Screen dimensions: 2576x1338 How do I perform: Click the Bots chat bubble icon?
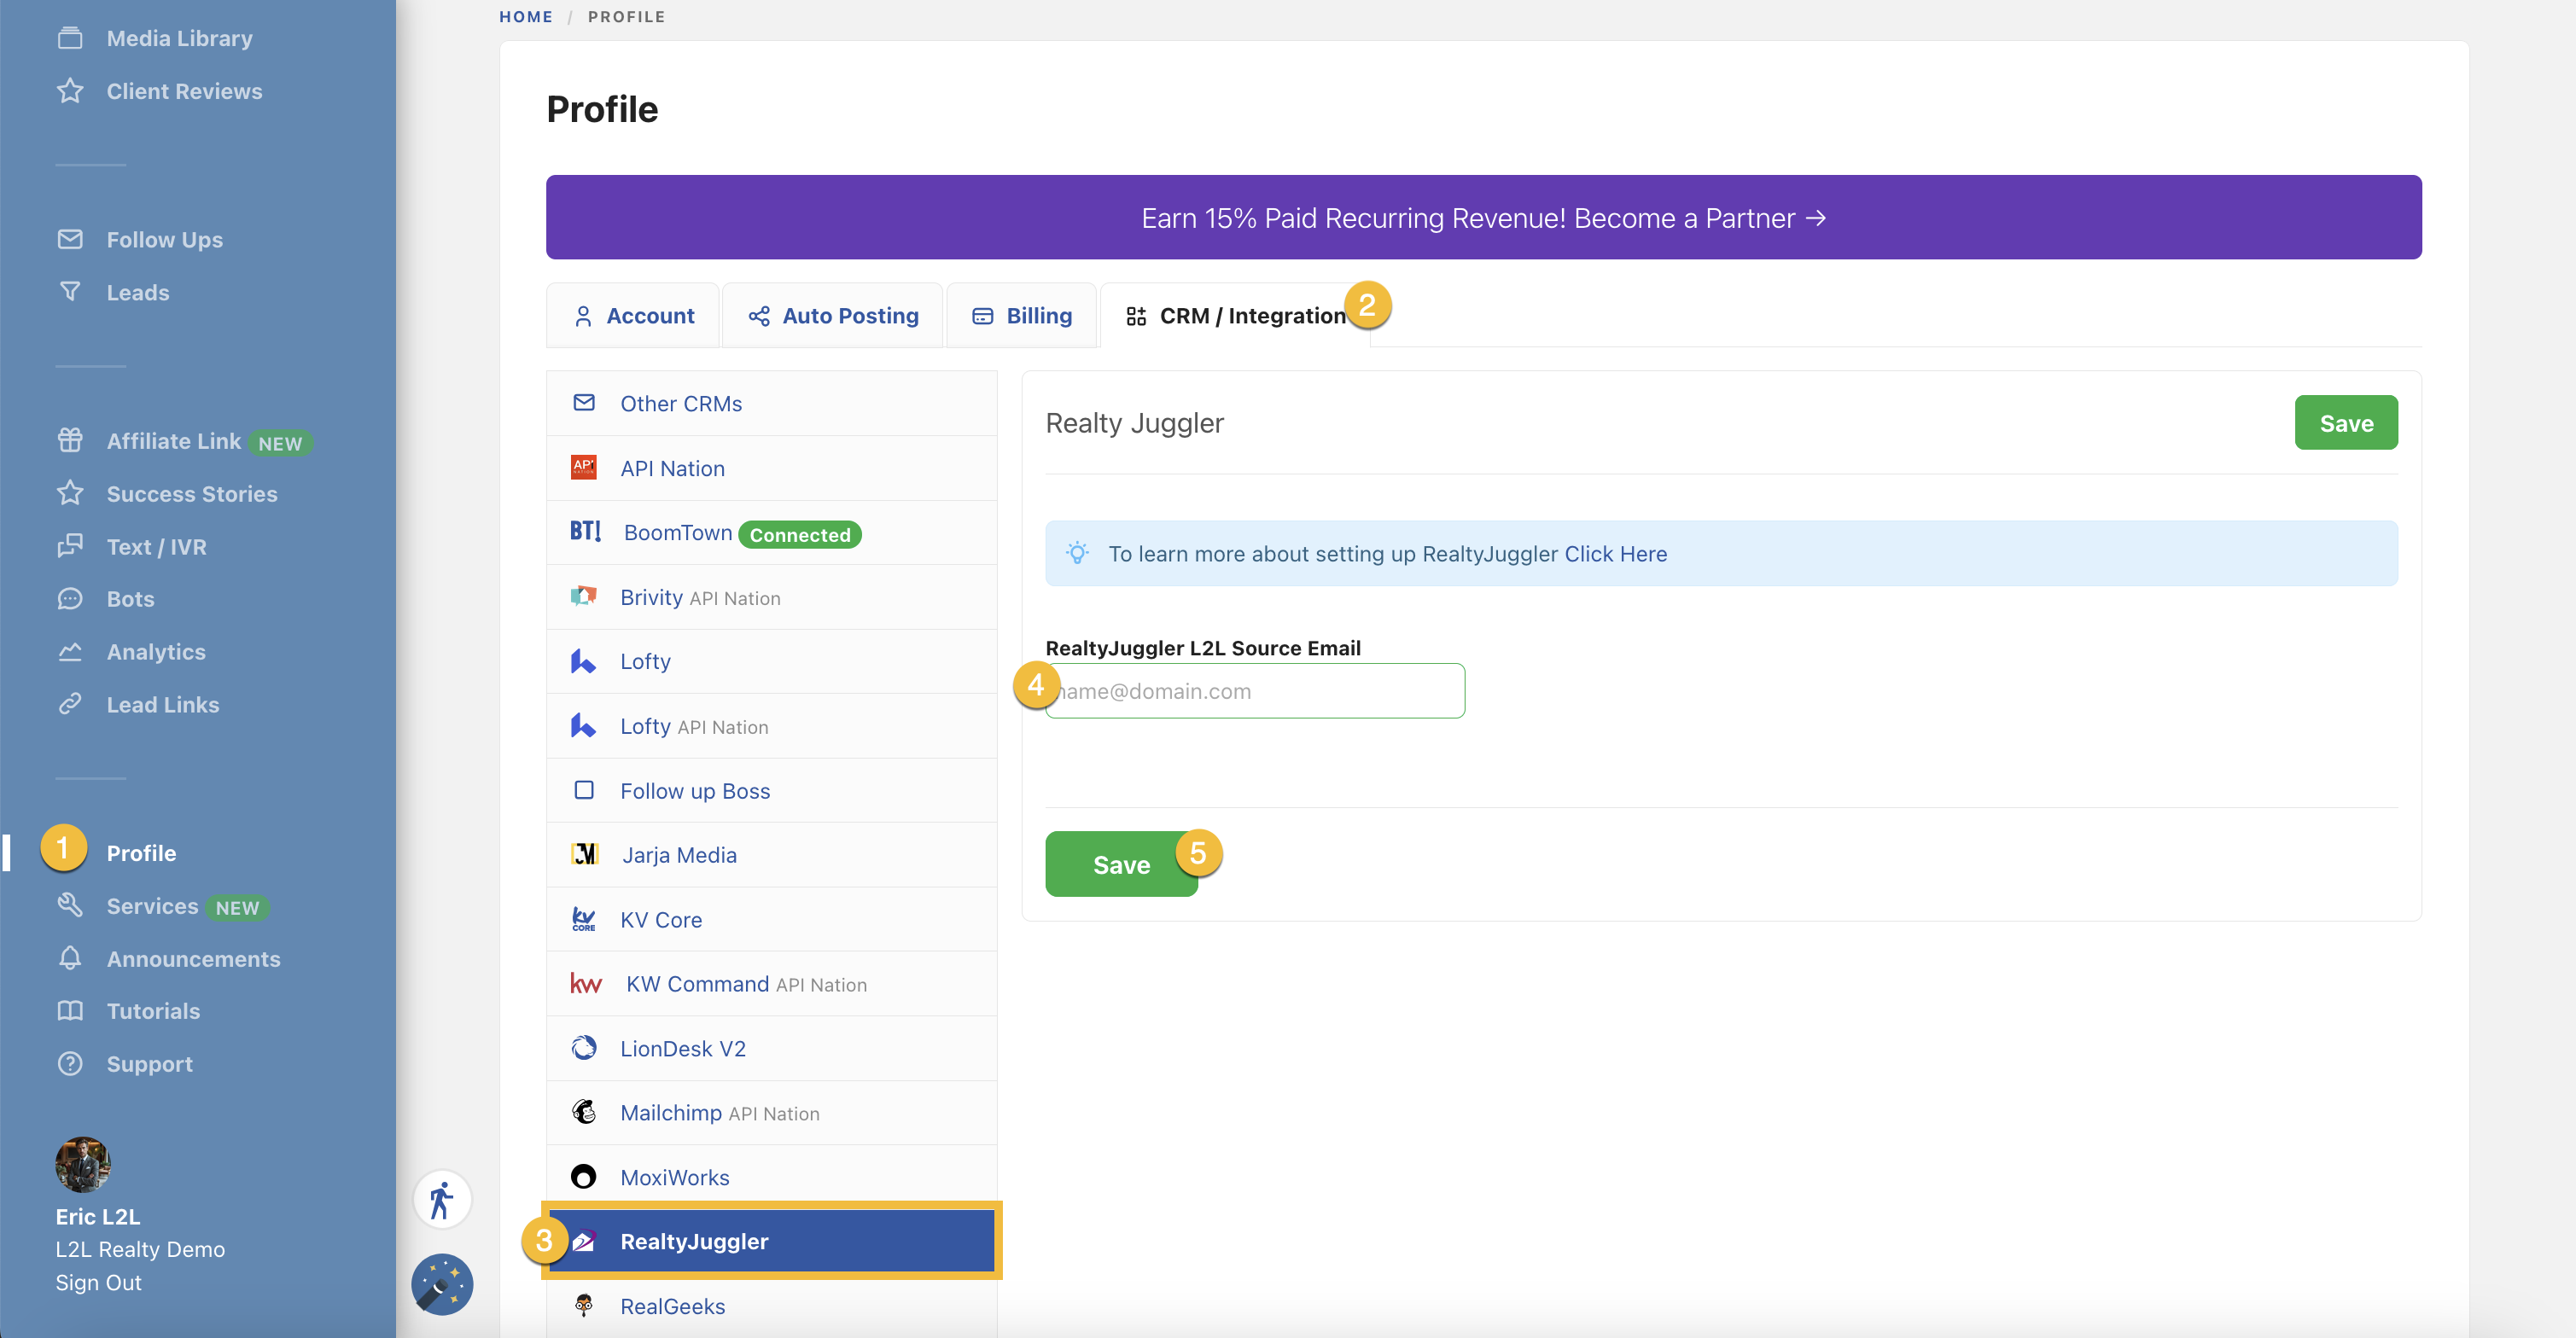tap(70, 599)
